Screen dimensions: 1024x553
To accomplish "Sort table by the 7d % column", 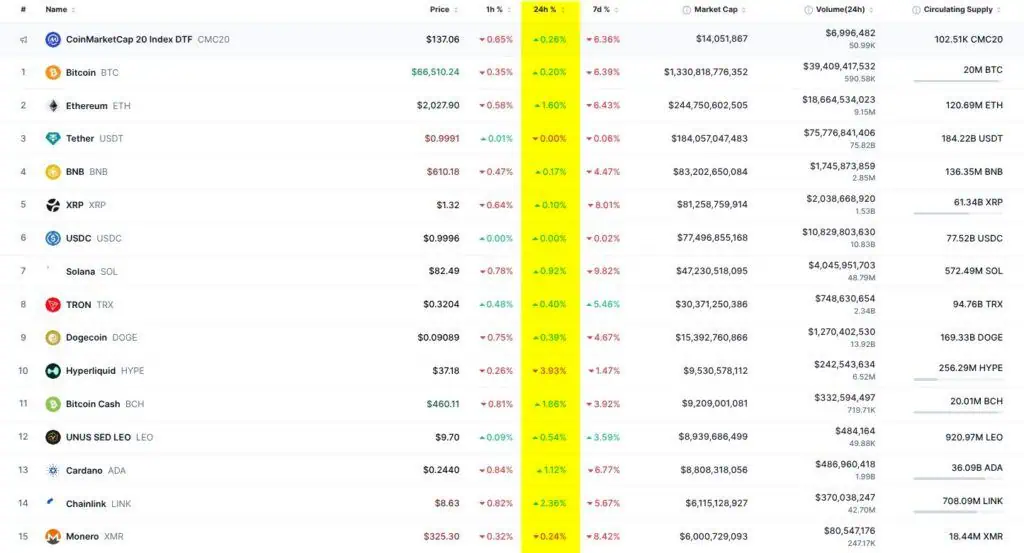I will [601, 10].
